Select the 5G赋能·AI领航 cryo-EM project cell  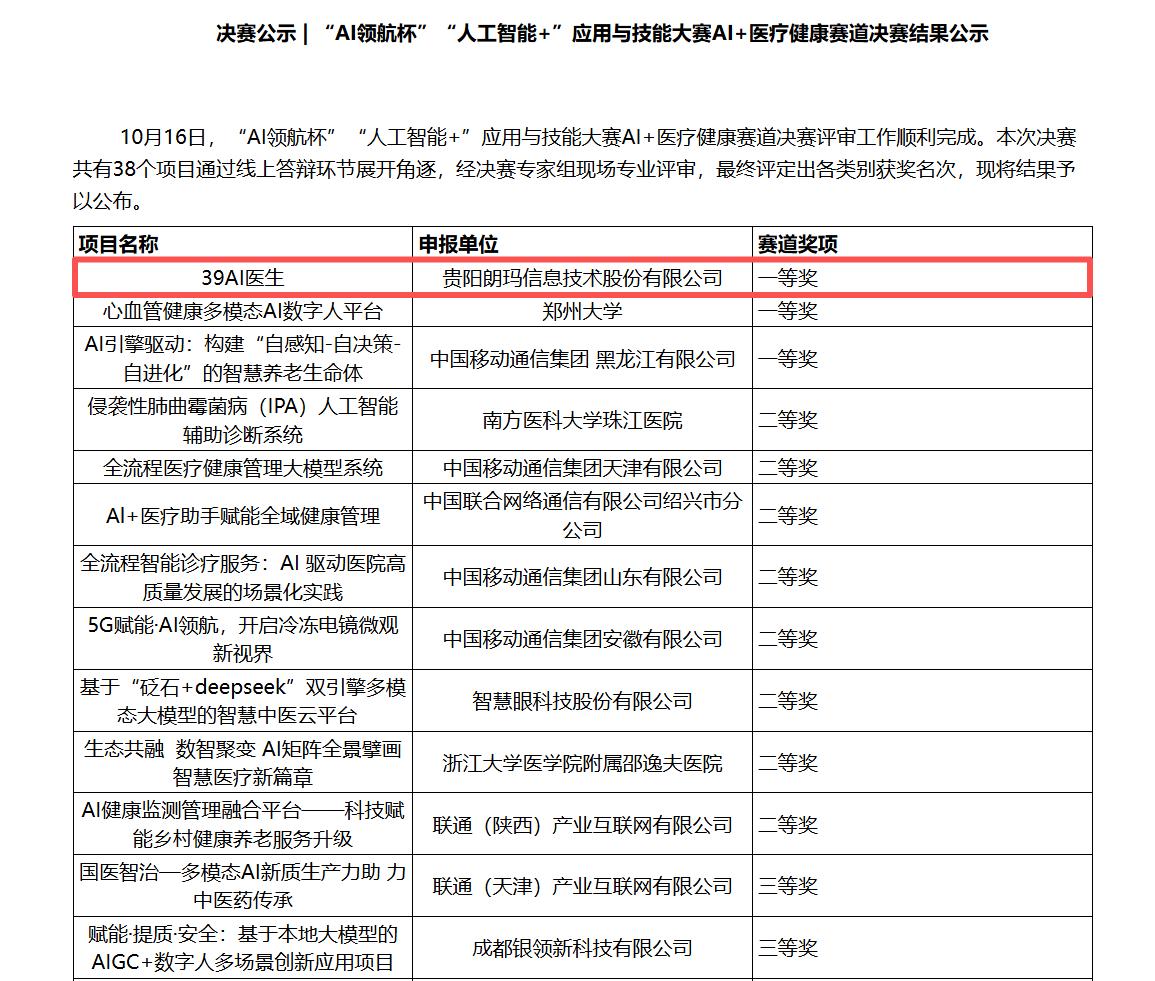[x=243, y=639]
